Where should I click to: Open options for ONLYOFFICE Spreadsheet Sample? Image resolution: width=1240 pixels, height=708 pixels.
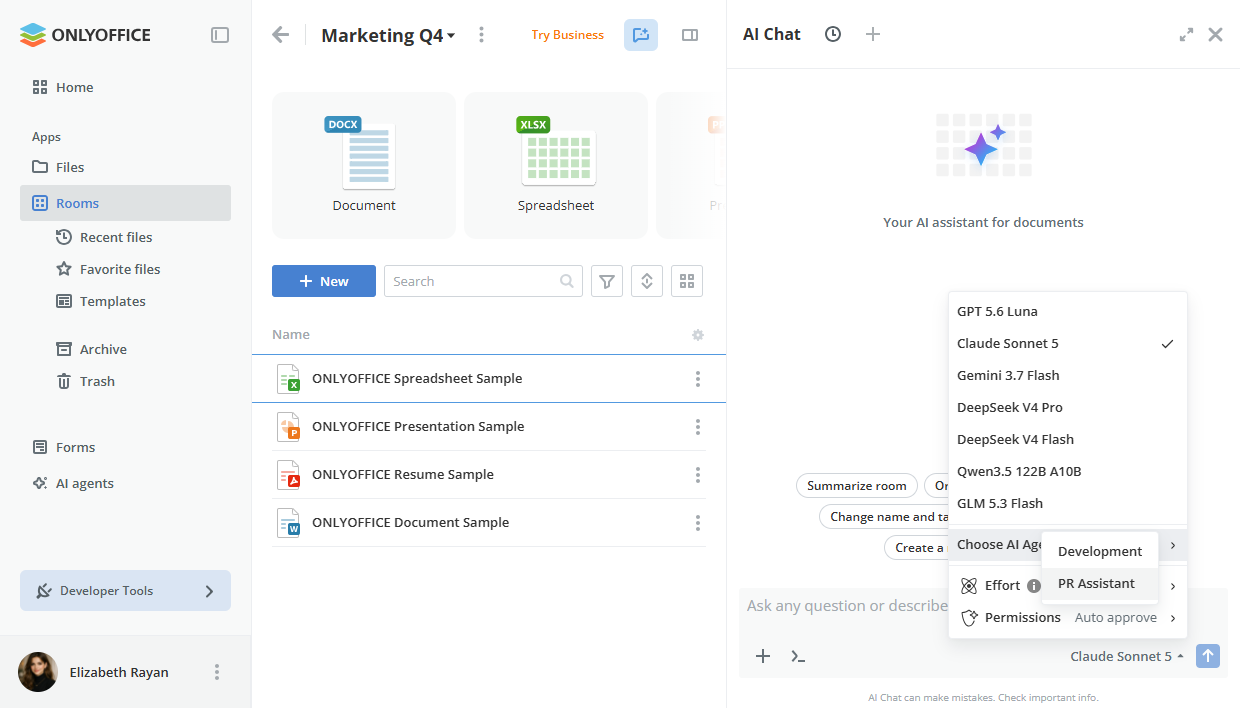pos(698,379)
